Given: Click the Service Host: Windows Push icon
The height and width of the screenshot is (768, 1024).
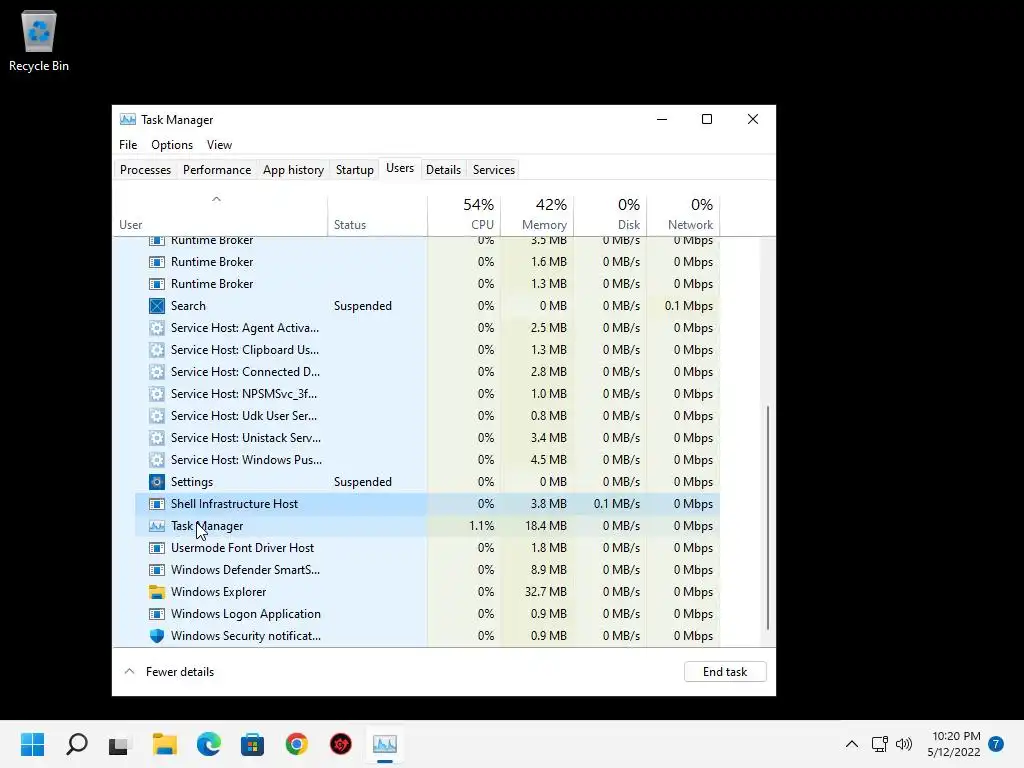Looking at the screenshot, I should pyautogui.click(x=157, y=460).
